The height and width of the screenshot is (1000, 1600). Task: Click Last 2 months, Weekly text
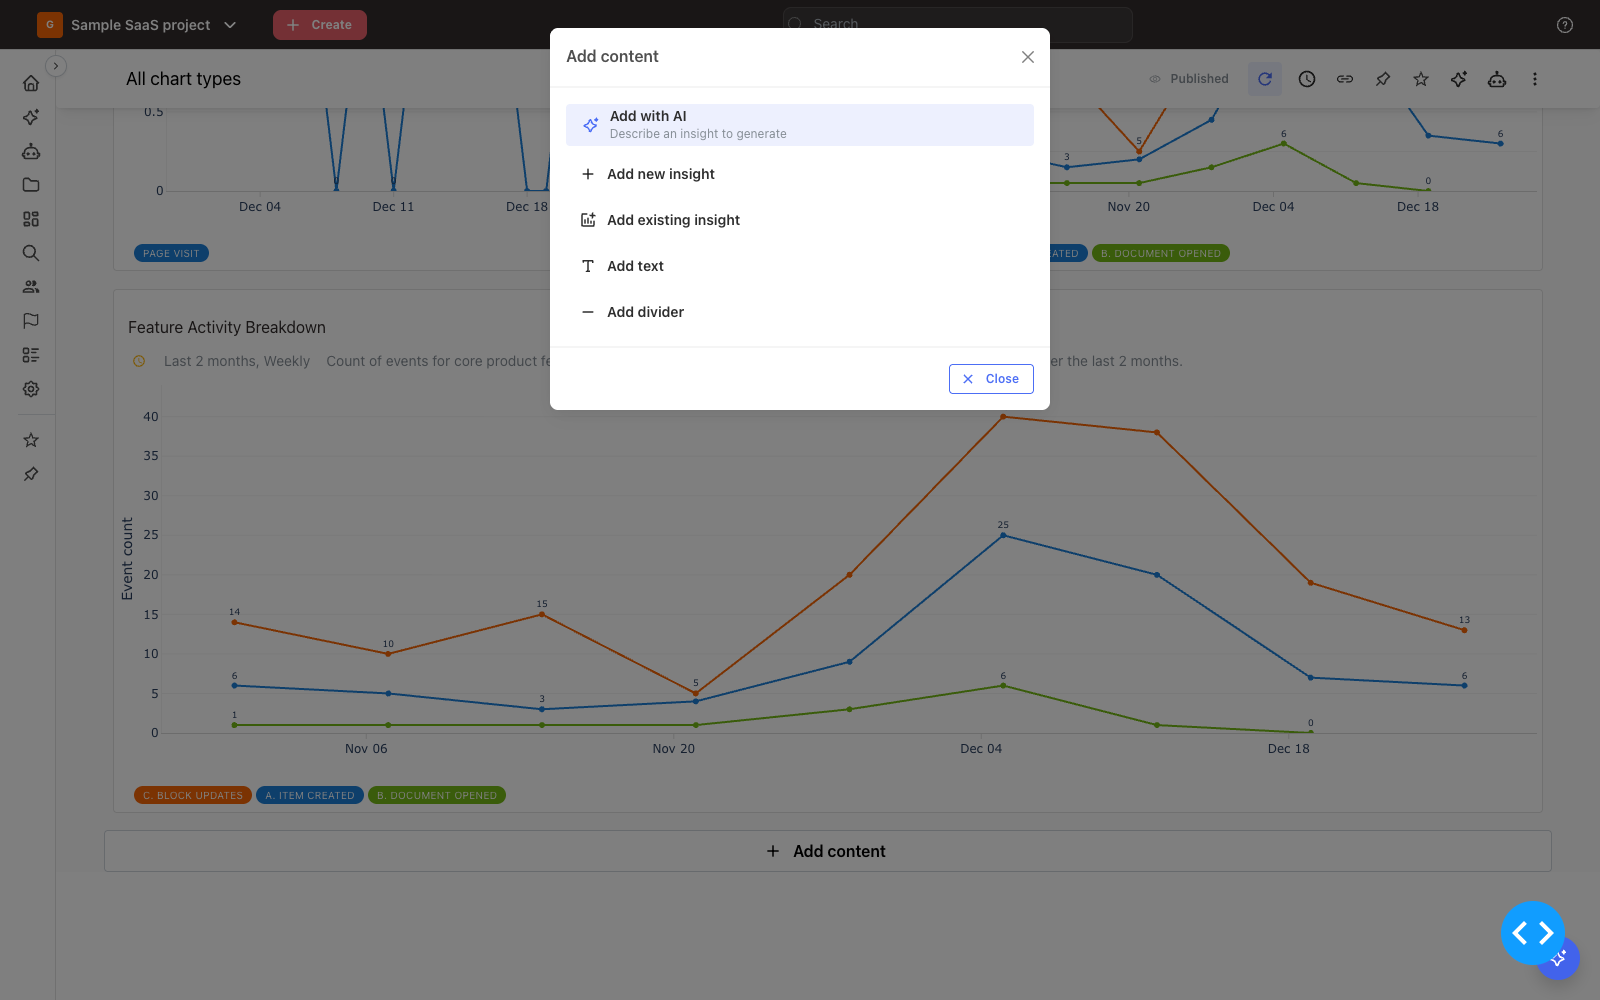coord(237,361)
